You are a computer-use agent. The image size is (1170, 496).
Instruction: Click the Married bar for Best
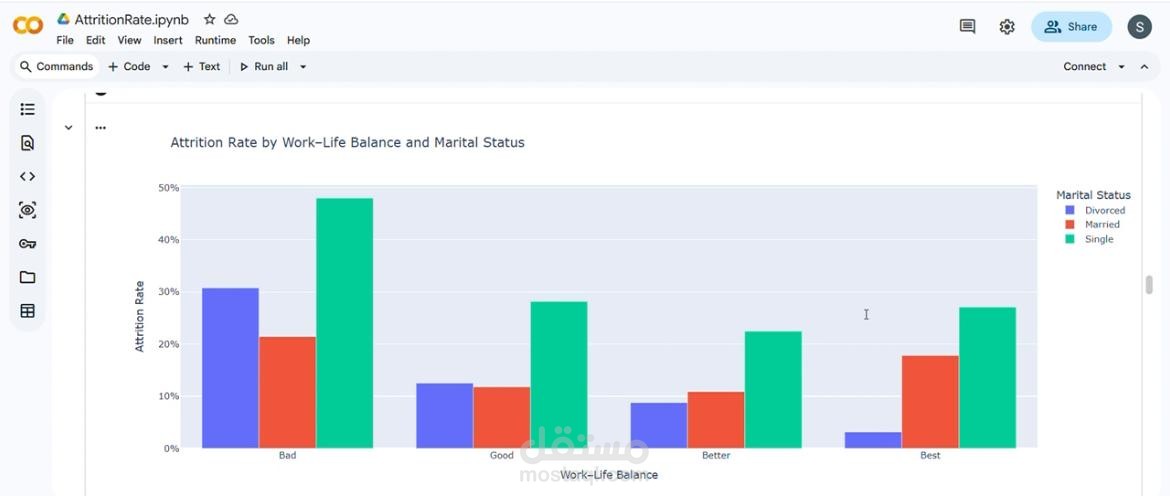pos(930,402)
